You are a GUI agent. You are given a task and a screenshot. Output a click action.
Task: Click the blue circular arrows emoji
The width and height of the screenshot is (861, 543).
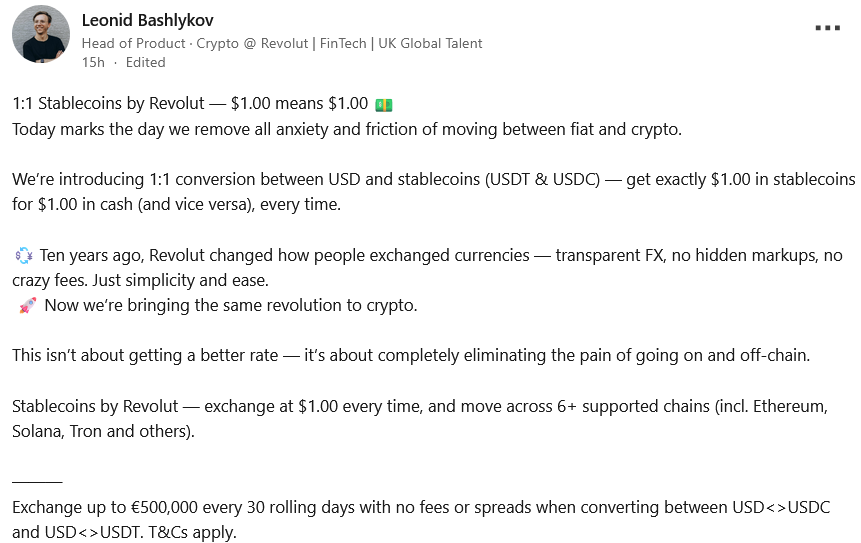tap(24, 256)
